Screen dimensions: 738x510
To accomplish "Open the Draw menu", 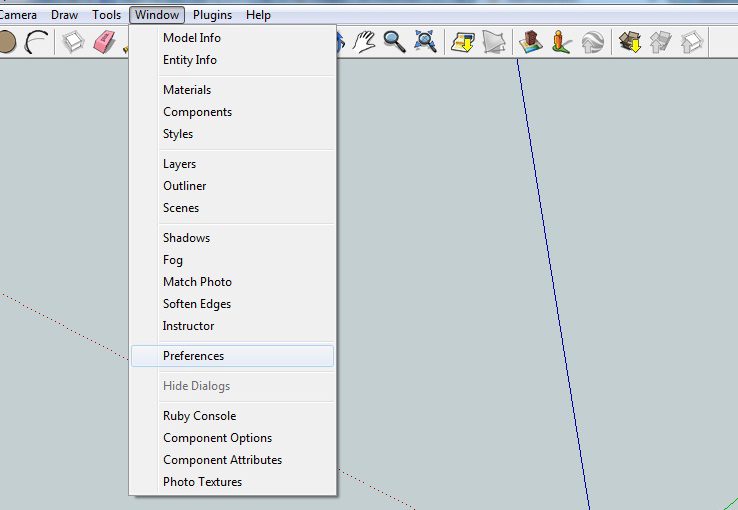I will [64, 15].
